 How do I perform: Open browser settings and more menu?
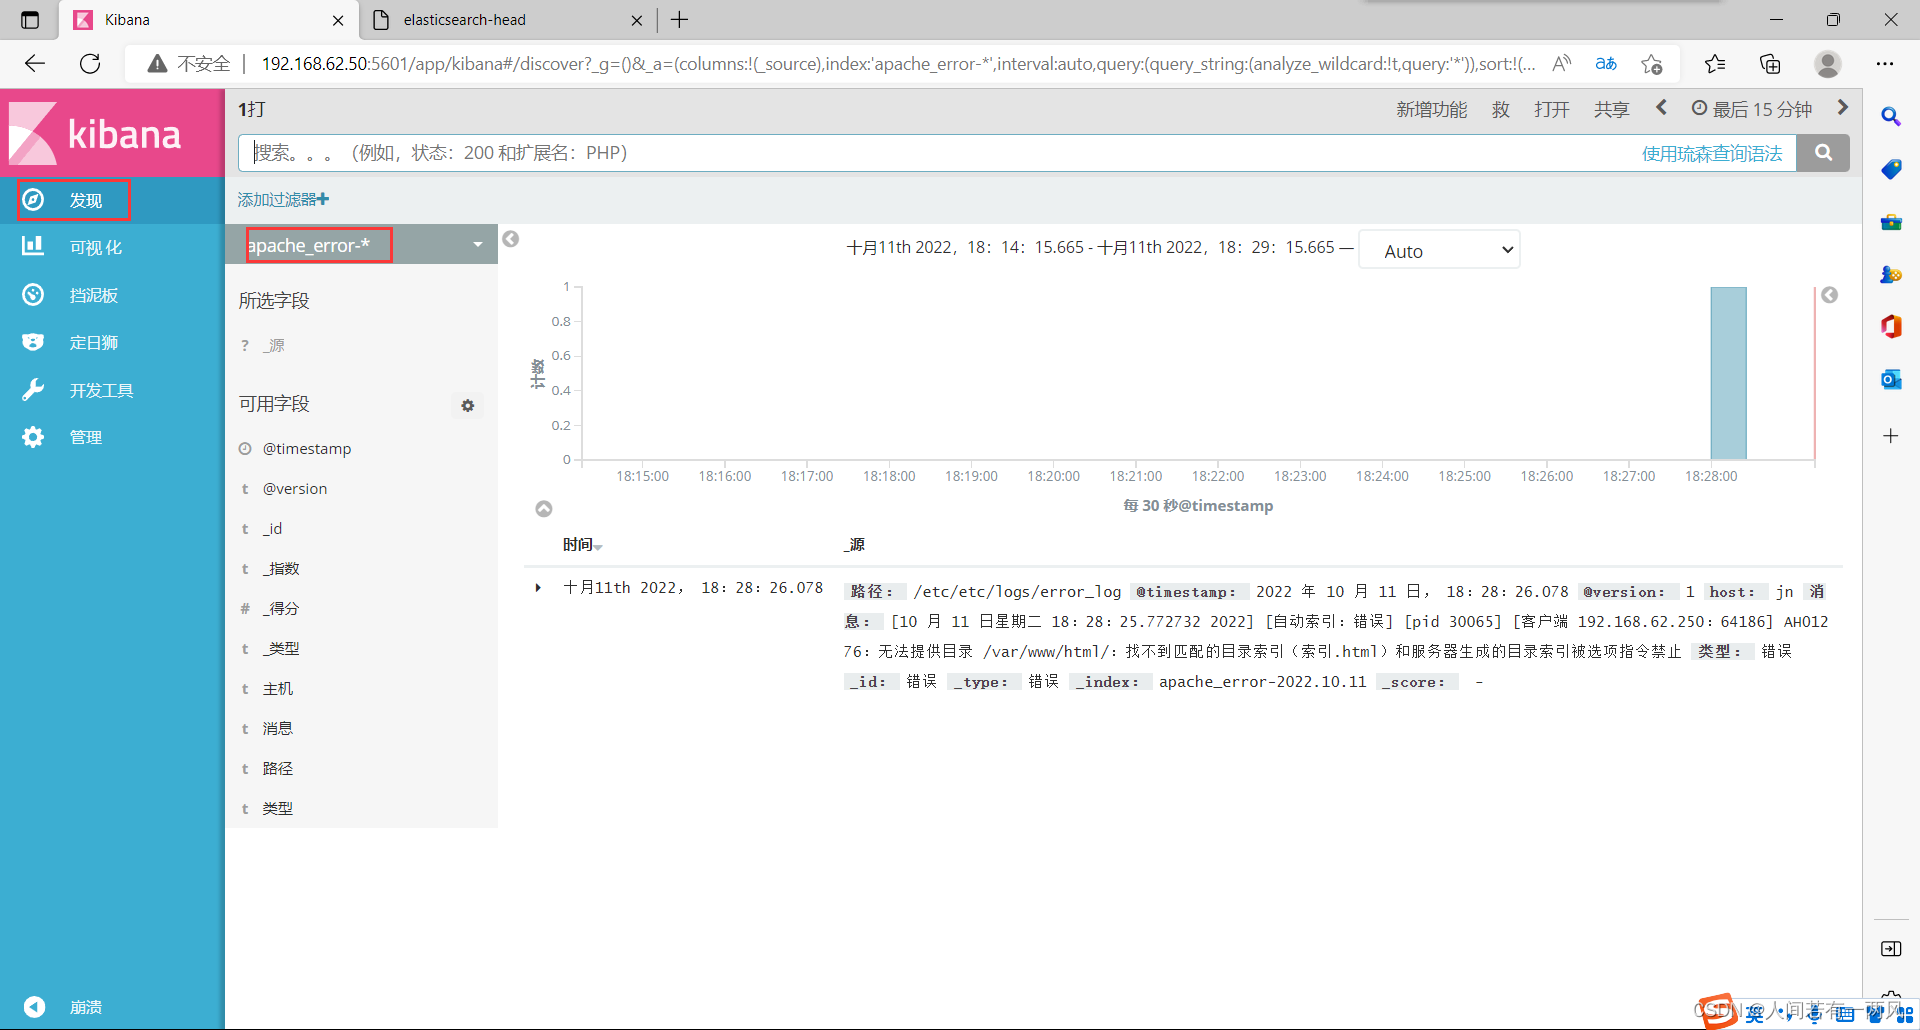1885,64
